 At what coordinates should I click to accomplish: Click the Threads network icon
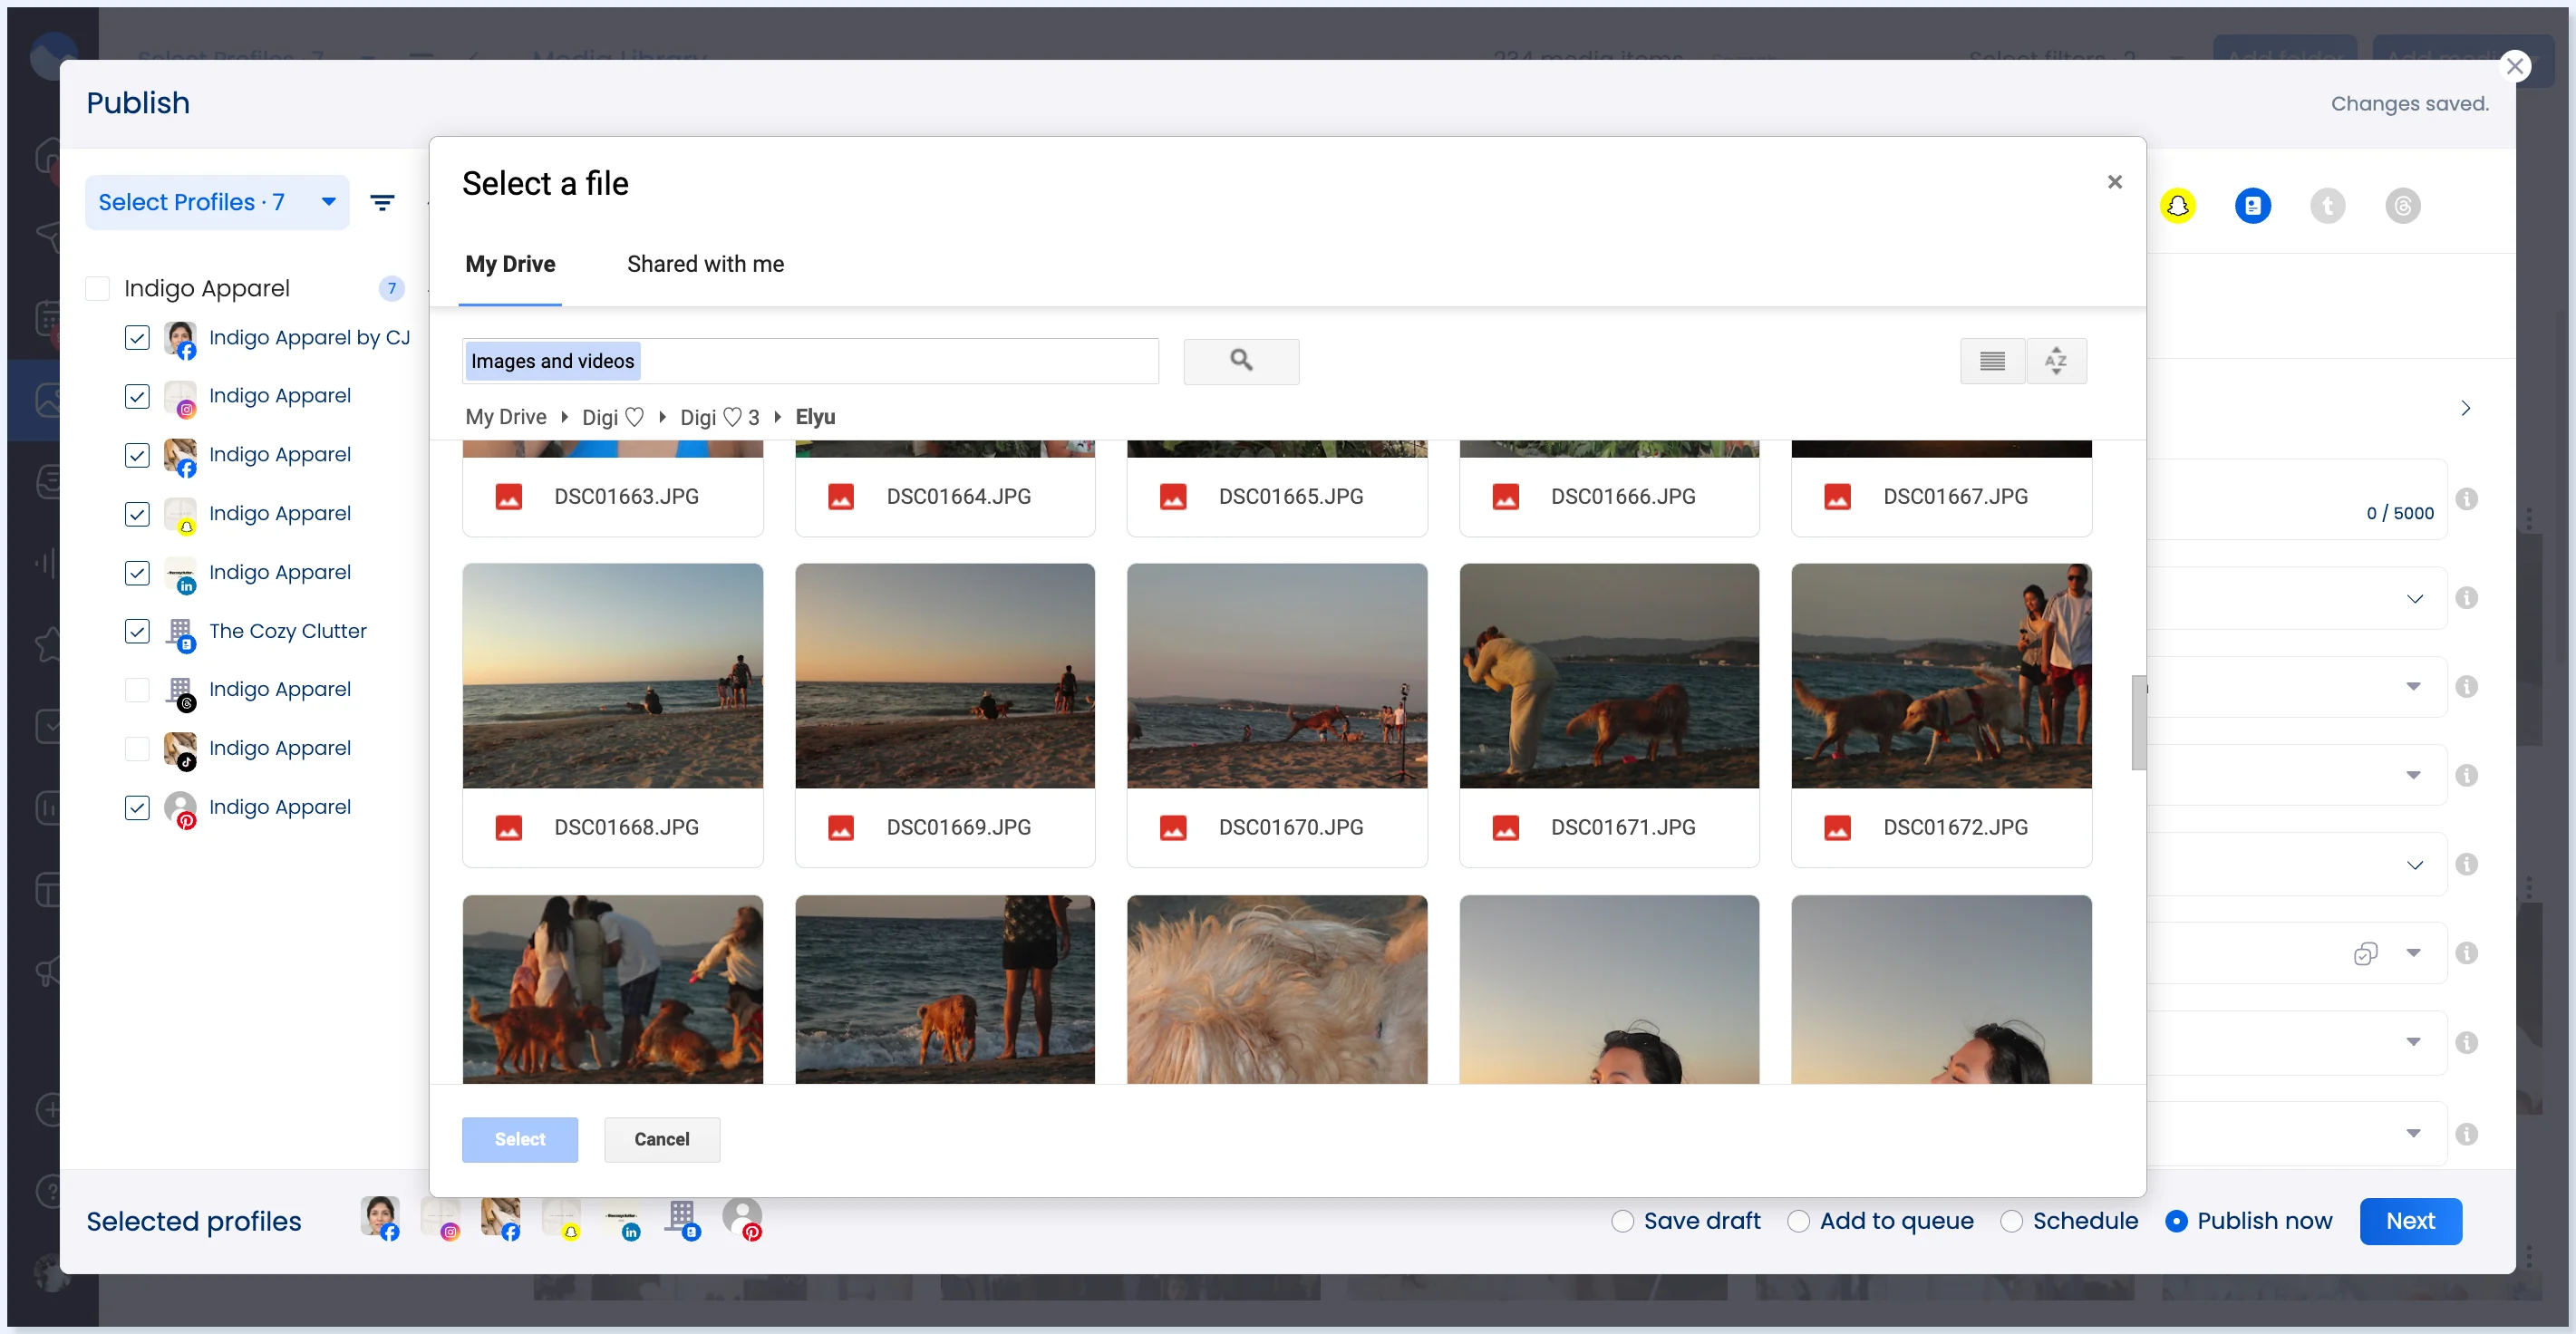2402,206
